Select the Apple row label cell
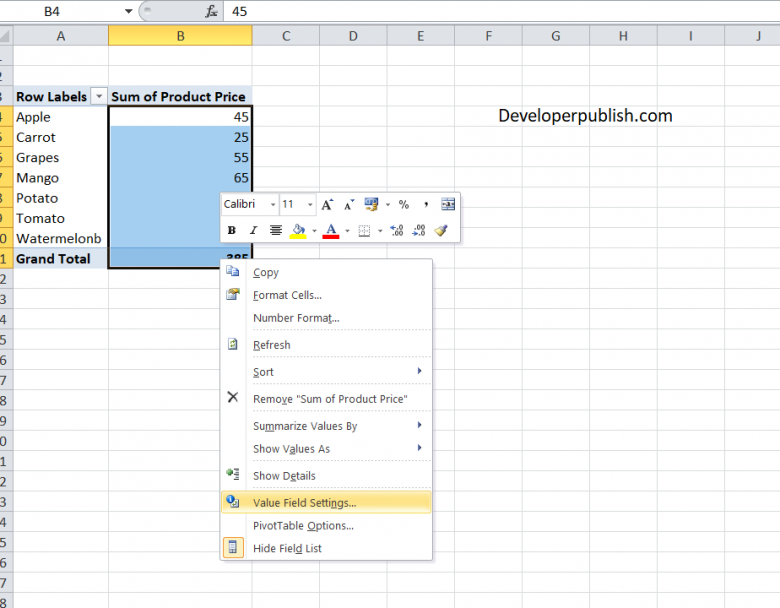The image size is (780, 608). (x=61, y=117)
